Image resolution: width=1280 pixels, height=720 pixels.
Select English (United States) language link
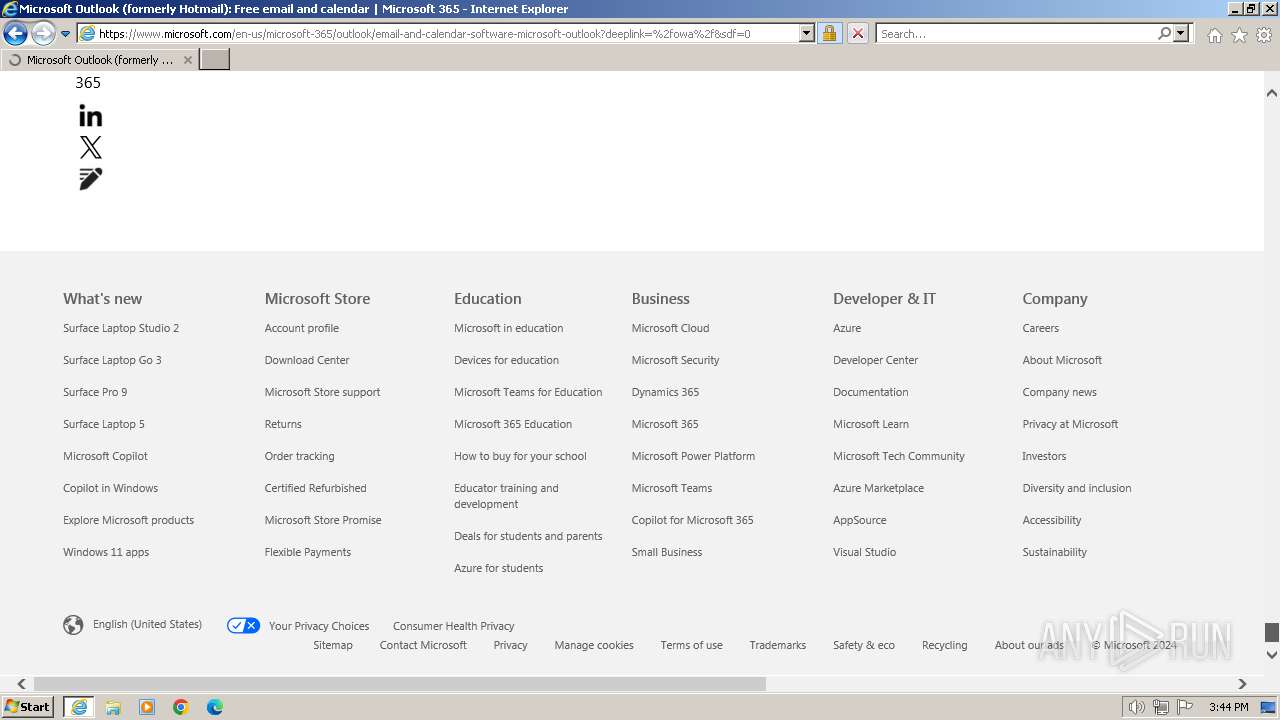pyautogui.click(x=147, y=624)
